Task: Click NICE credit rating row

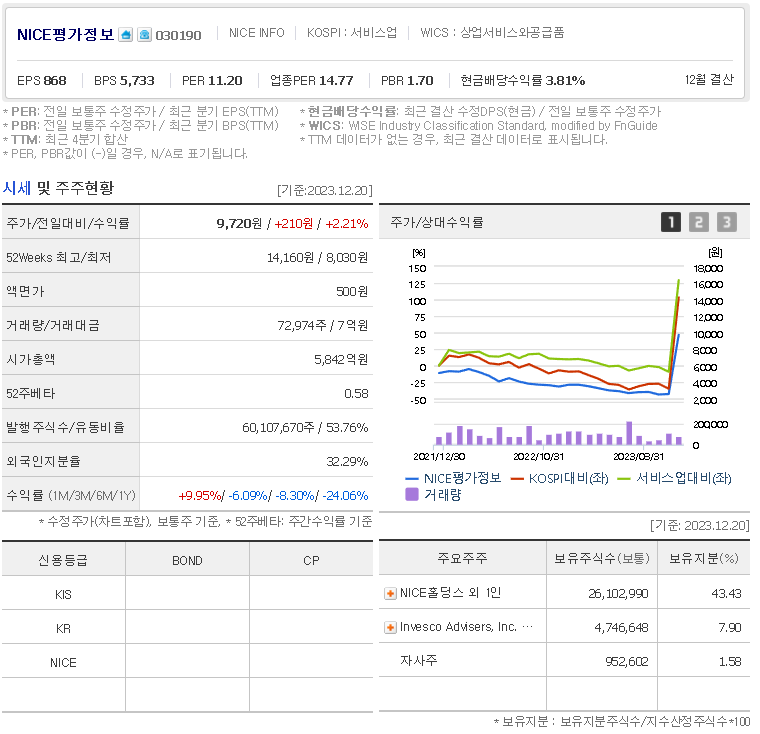Action: (187, 661)
